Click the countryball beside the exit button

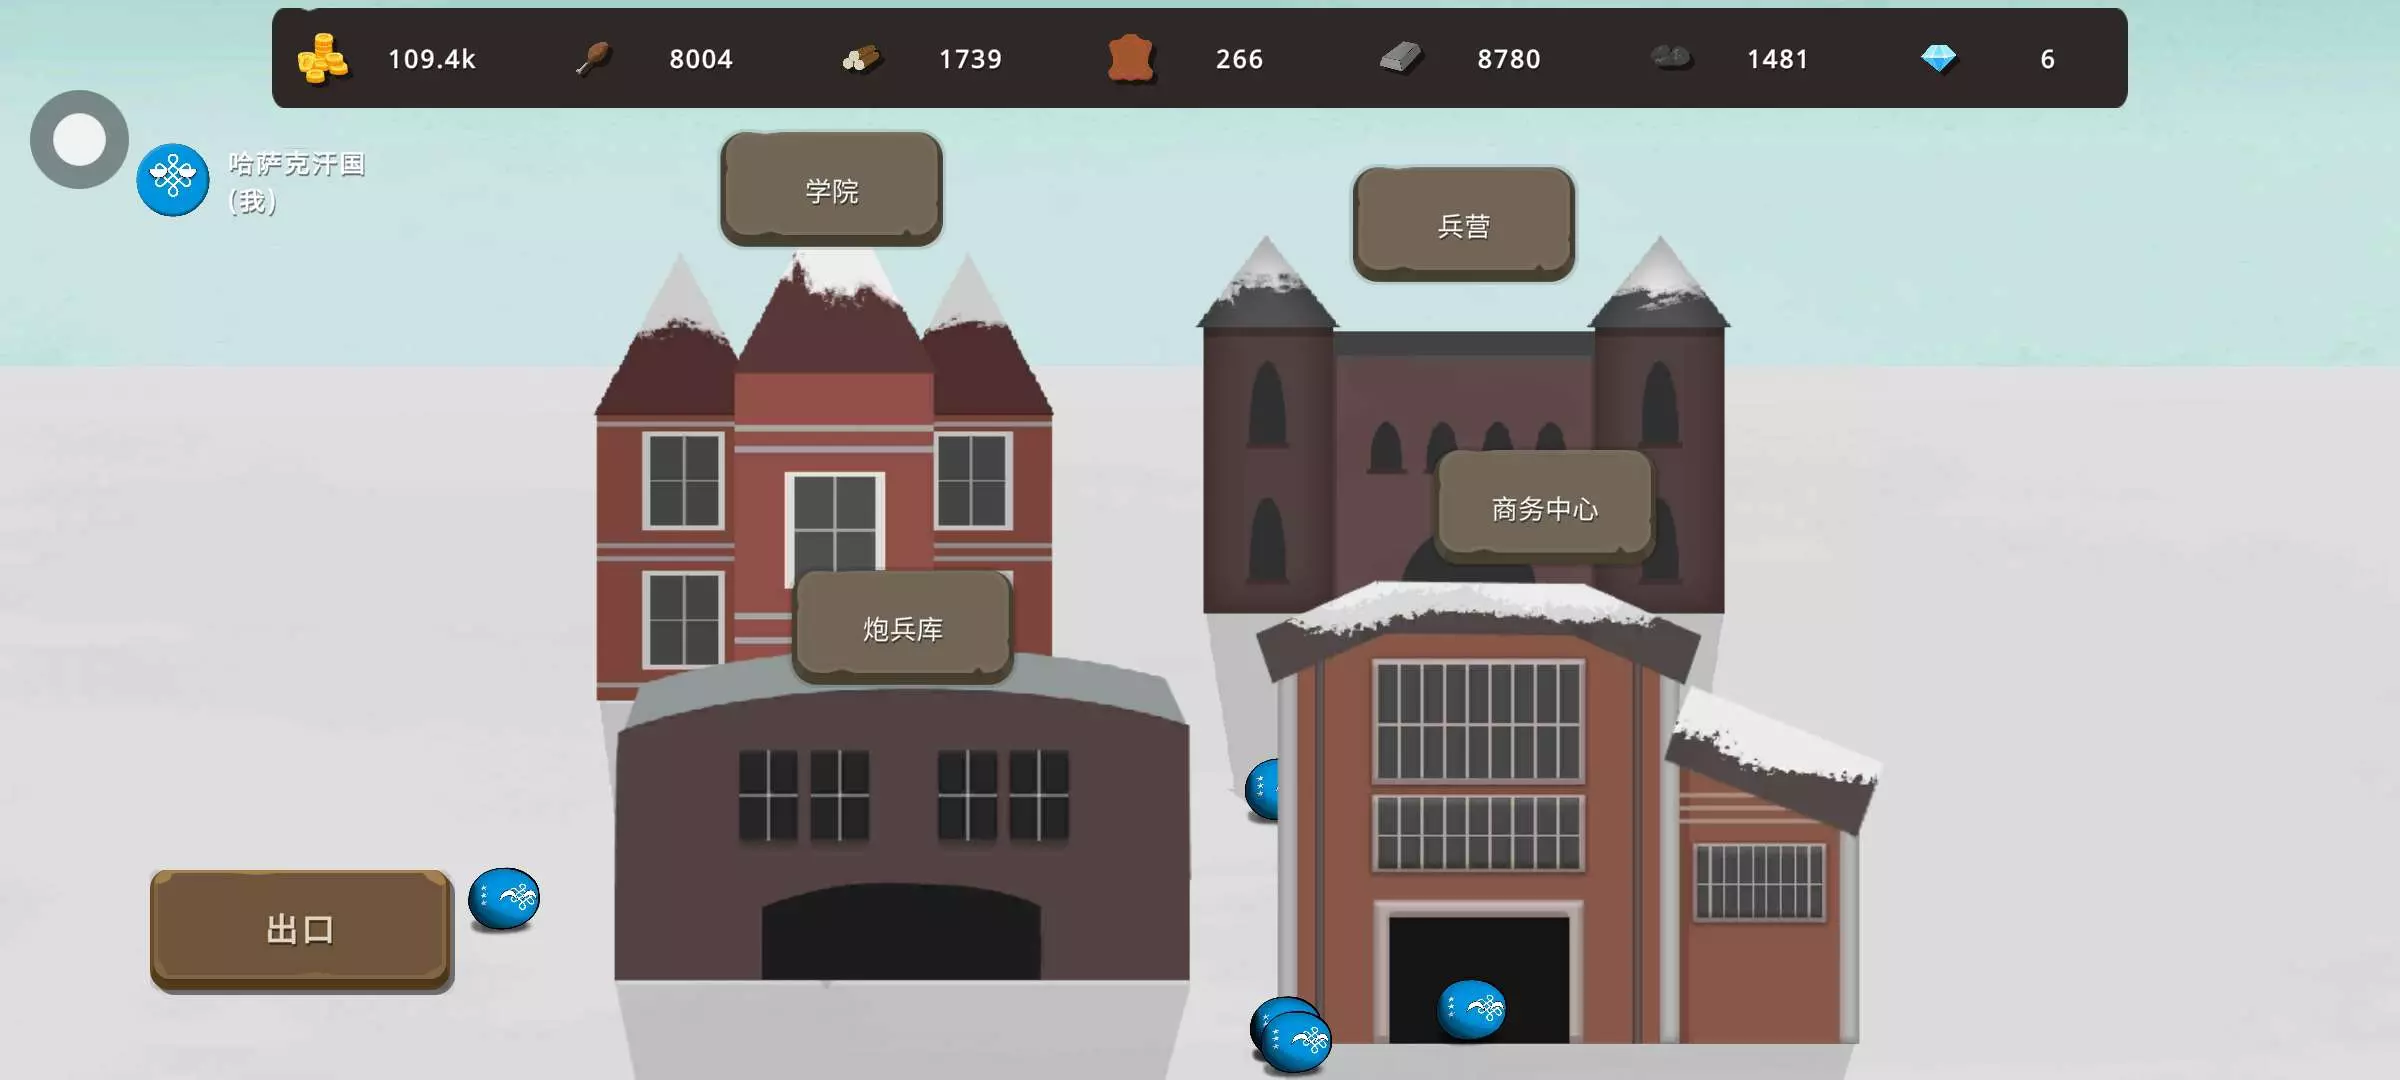pyautogui.click(x=504, y=897)
